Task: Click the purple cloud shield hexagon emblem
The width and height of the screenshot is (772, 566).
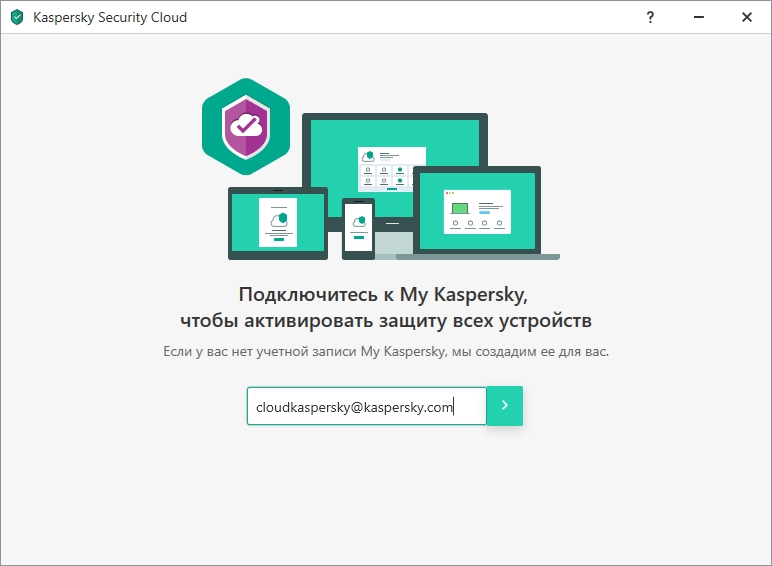Action: point(246,126)
